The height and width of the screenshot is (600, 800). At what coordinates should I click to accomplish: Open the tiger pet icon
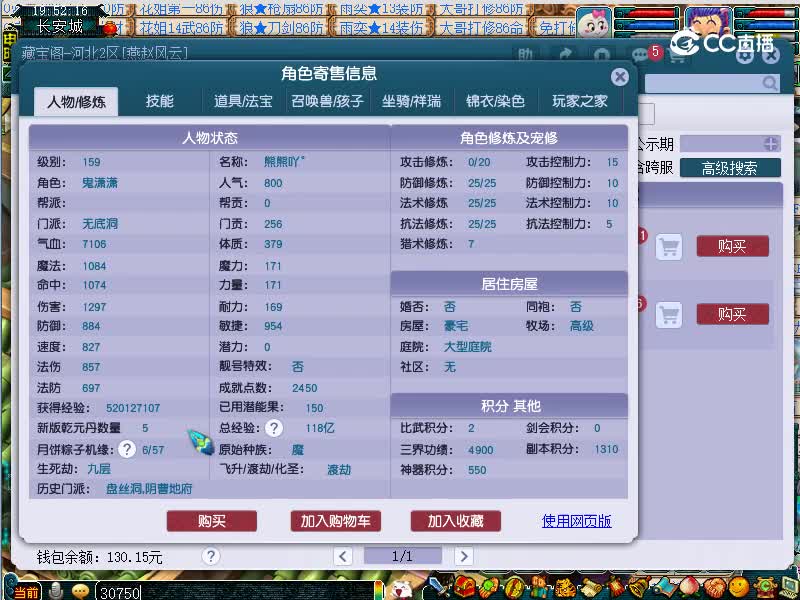565,589
